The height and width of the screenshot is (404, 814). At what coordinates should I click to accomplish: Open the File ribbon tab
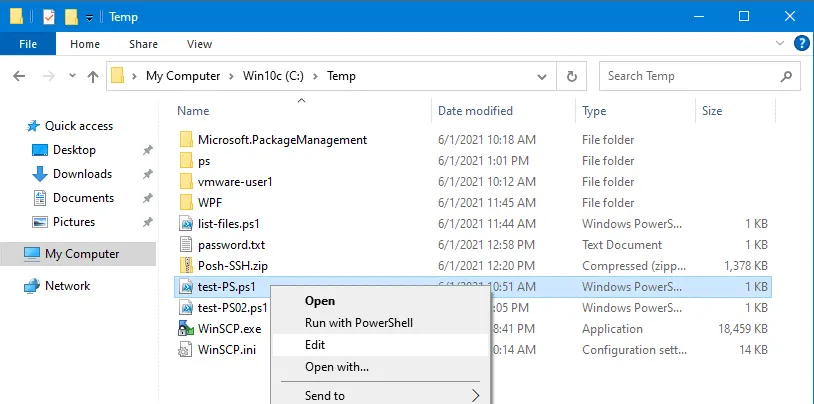28,44
